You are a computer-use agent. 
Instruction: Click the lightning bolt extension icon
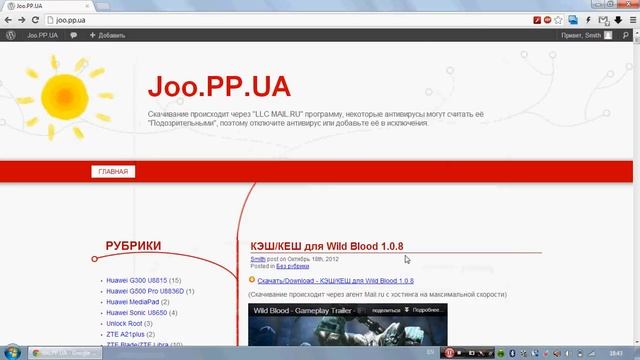point(588,20)
